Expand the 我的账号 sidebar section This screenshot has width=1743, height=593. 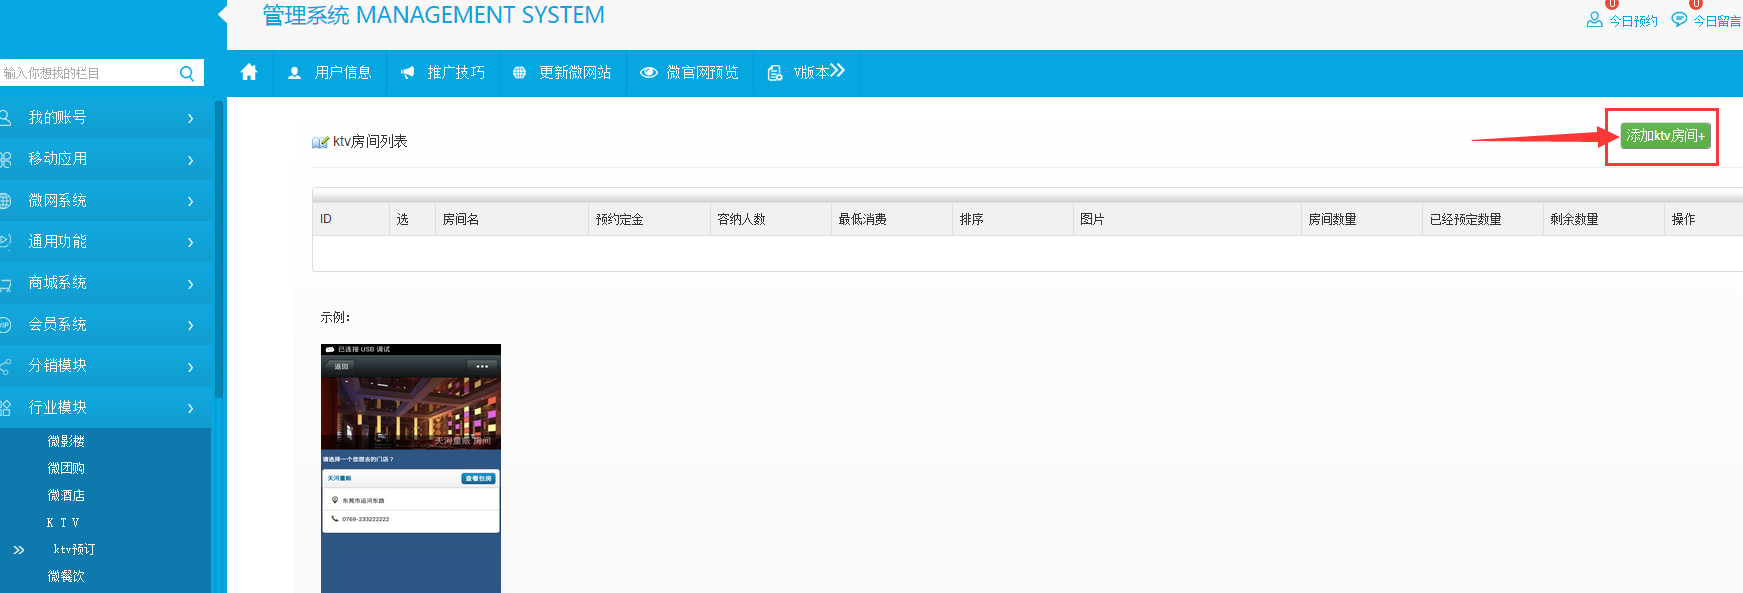point(100,118)
